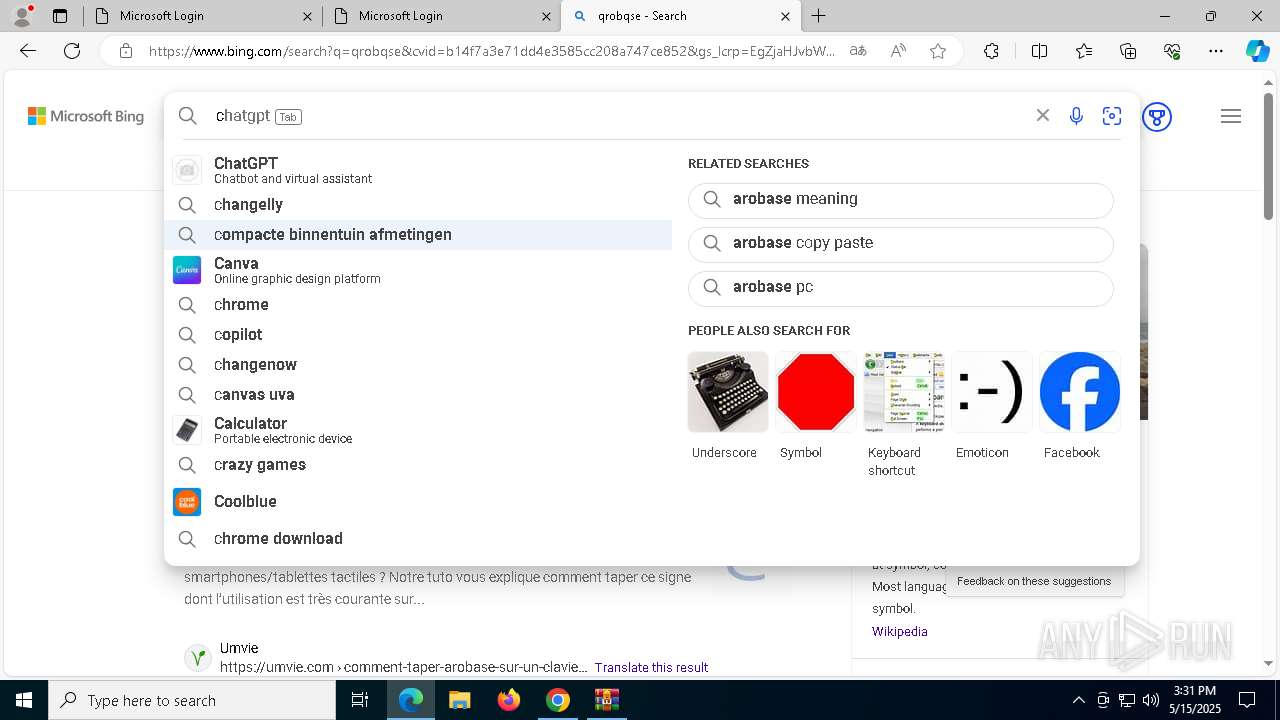1280x720 pixels.
Task: Close the qrobqse - Search tab
Action: click(x=785, y=16)
